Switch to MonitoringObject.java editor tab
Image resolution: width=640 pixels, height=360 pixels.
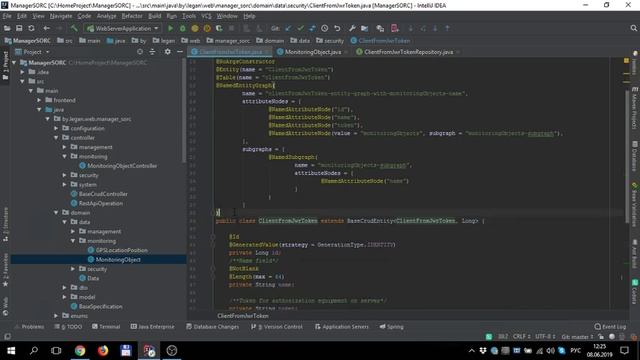312,52
